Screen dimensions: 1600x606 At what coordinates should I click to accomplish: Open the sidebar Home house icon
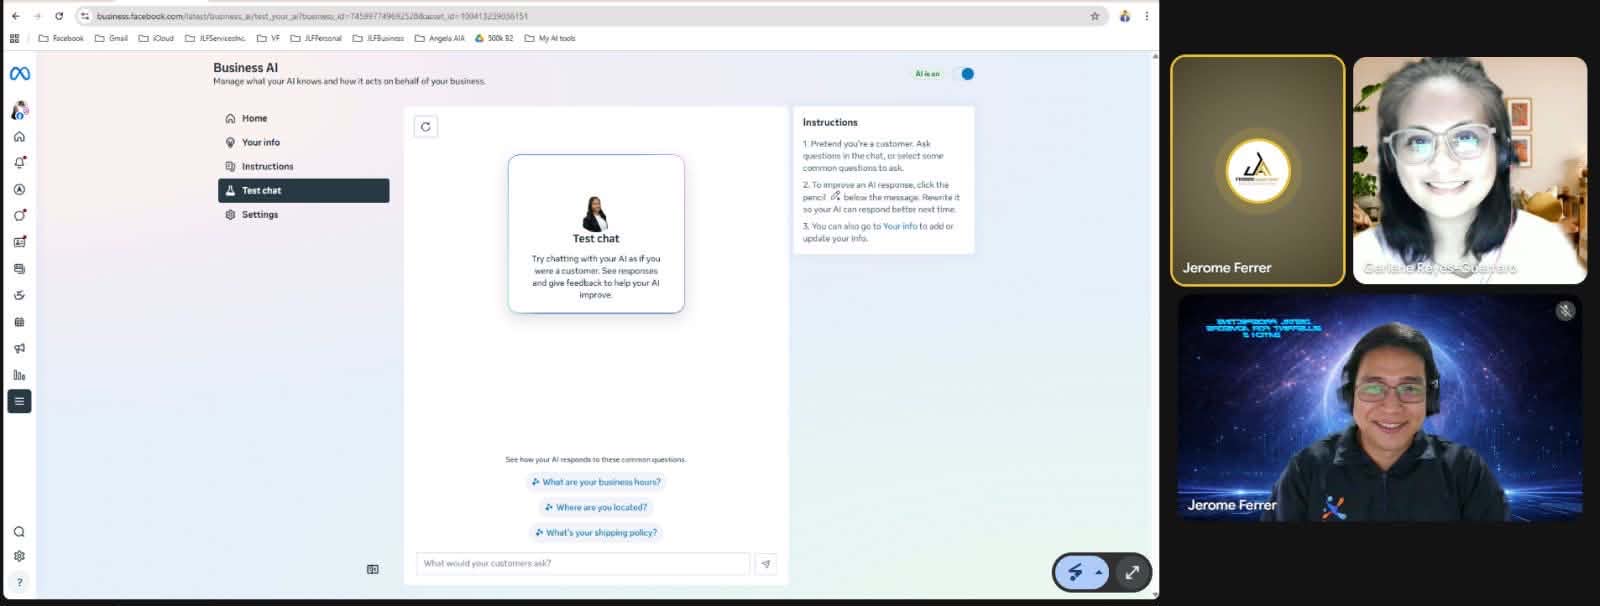[19, 137]
